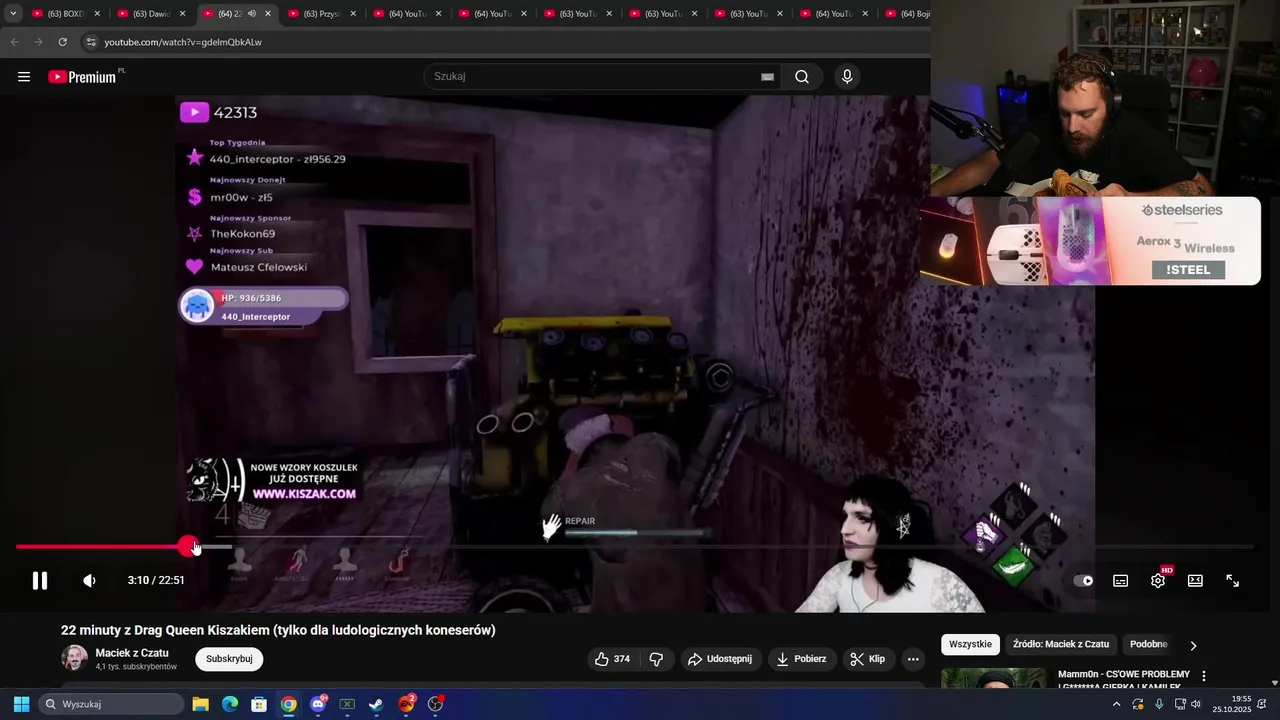Image resolution: width=1280 pixels, height=720 pixels.
Task: Toggle subtitles on the player
Action: (x=1121, y=580)
